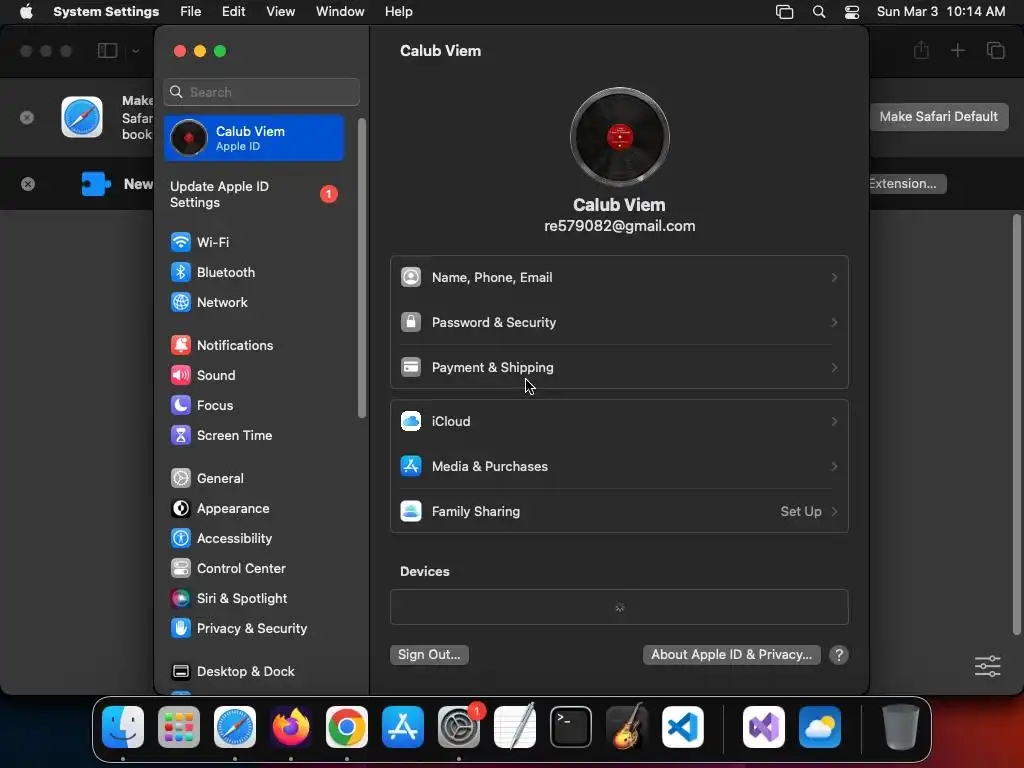Screen dimensions: 1024x768
Task: Click Safari share button
Action: (x=921, y=50)
